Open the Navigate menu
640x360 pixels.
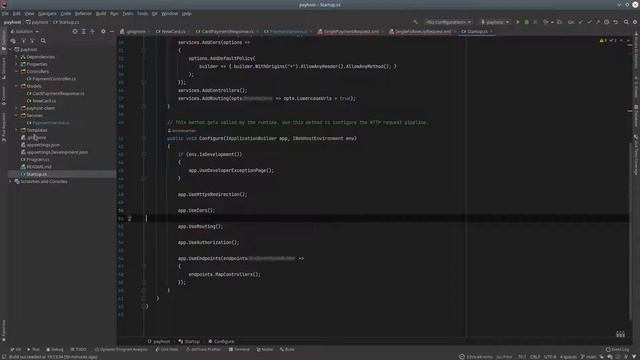[47, 13]
